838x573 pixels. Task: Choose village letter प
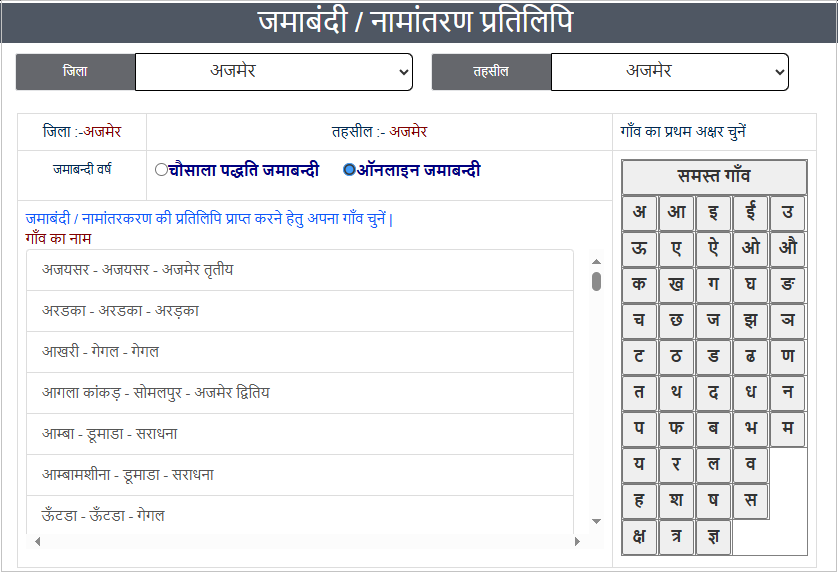pyautogui.click(x=639, y=429)
